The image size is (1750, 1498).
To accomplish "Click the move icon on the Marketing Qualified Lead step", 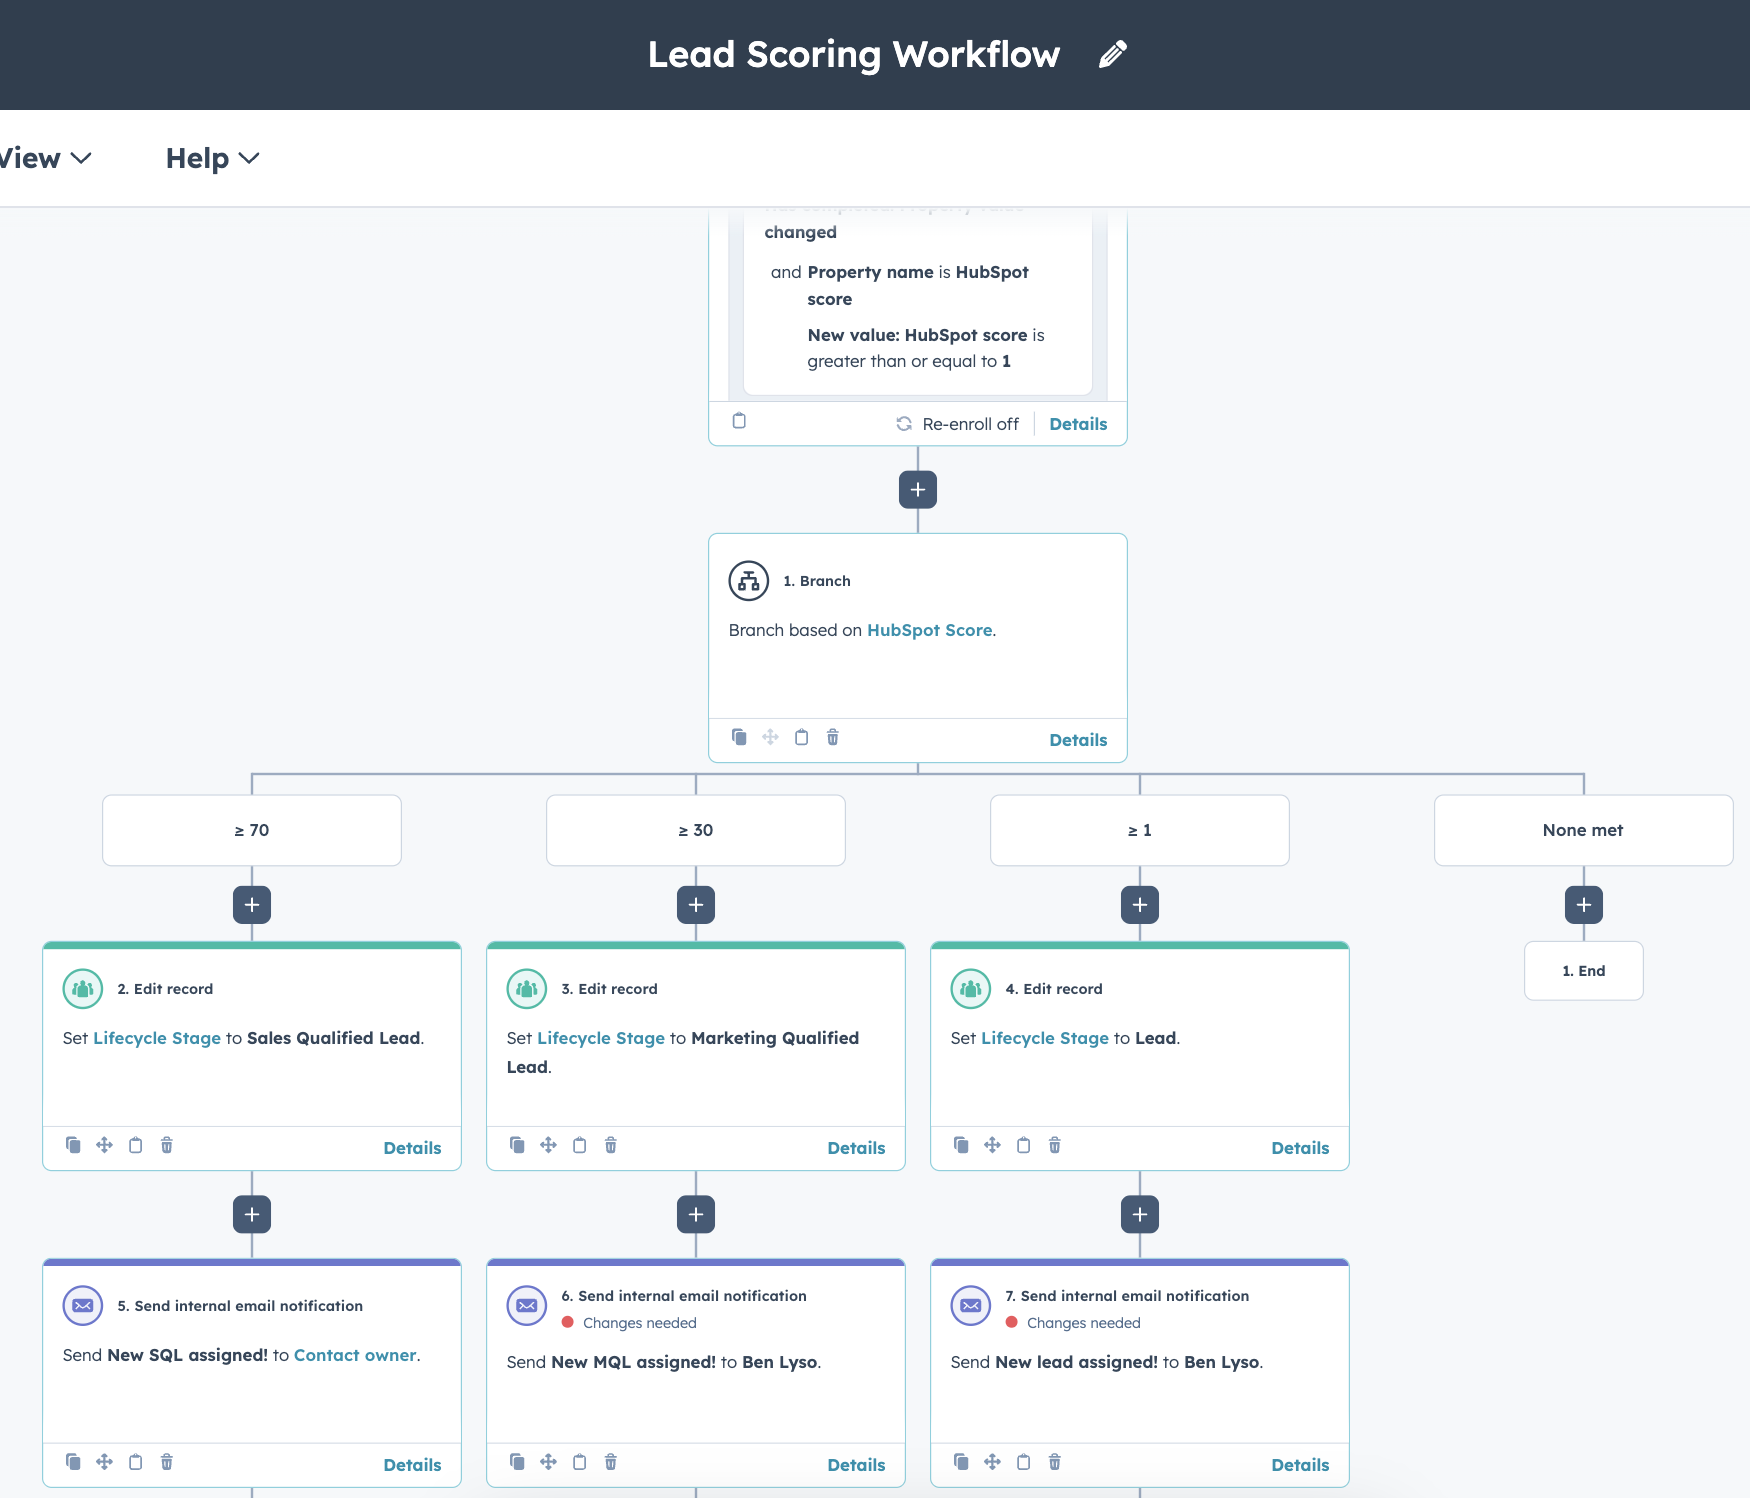I will point(548,1145).
